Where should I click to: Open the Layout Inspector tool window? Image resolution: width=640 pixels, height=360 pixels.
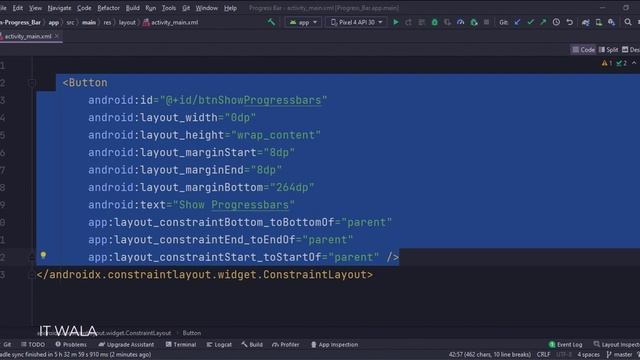(617, 344)
